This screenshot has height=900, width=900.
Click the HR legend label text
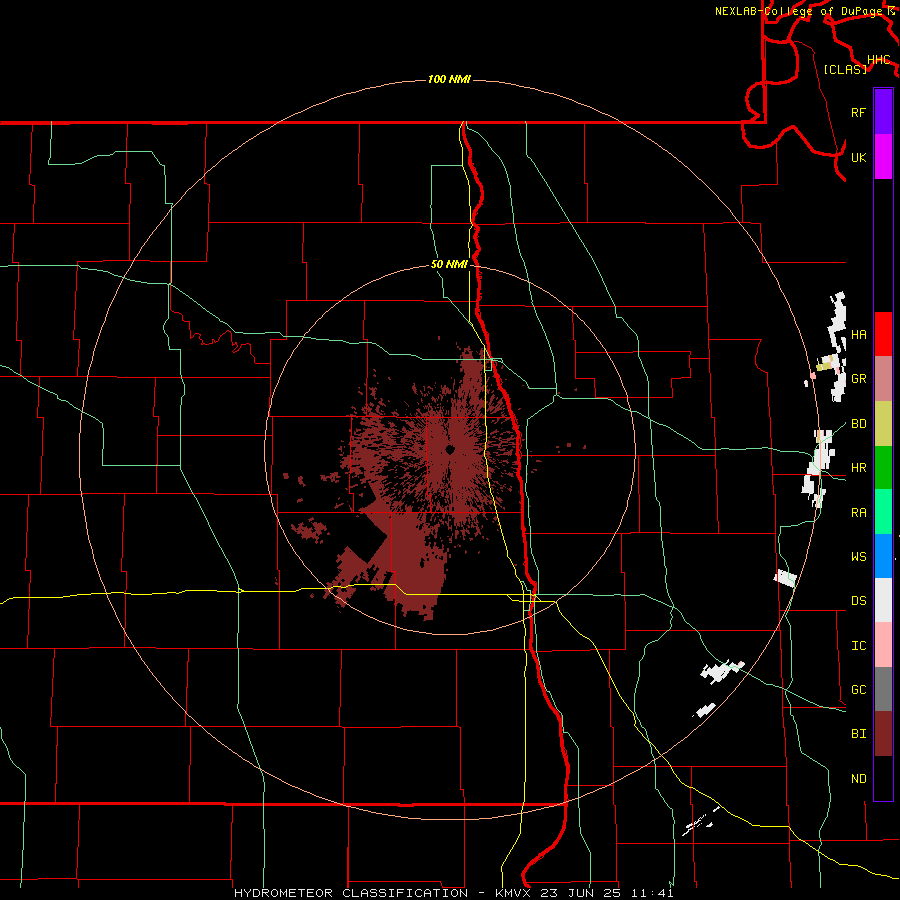pos(858,468)
